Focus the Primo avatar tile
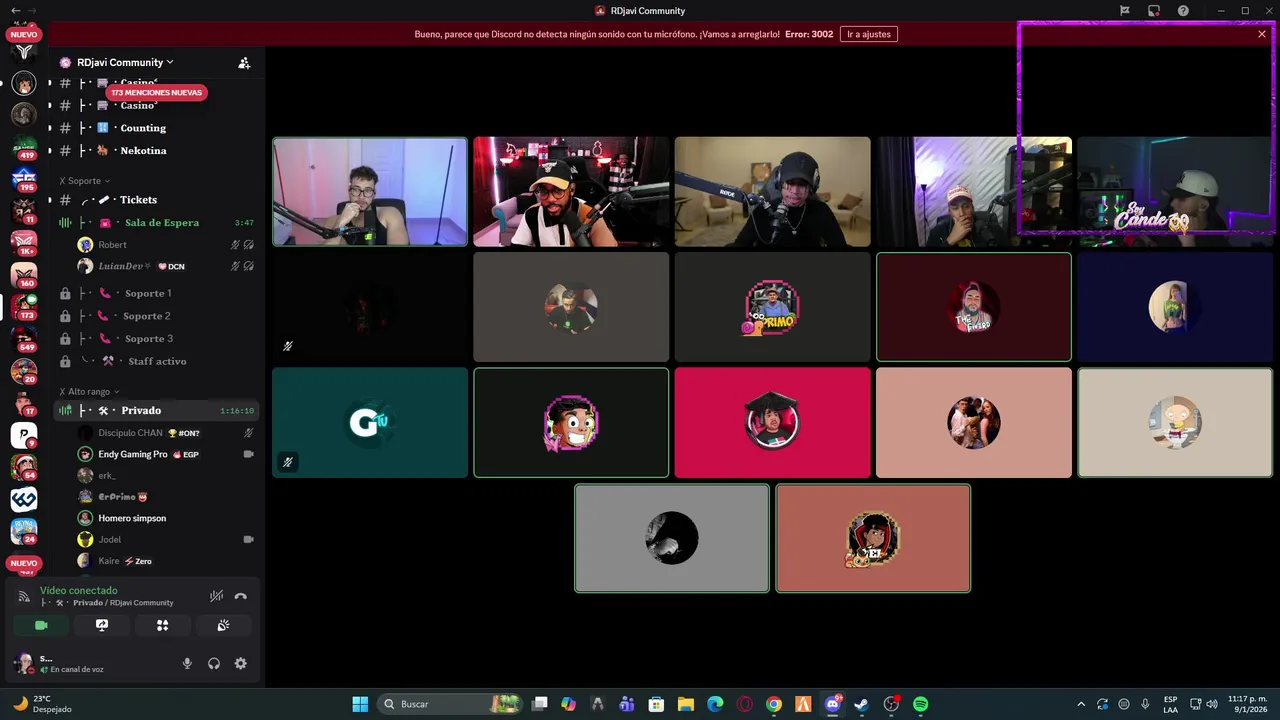Screen dimensions: 1280x720 [772, 307]
